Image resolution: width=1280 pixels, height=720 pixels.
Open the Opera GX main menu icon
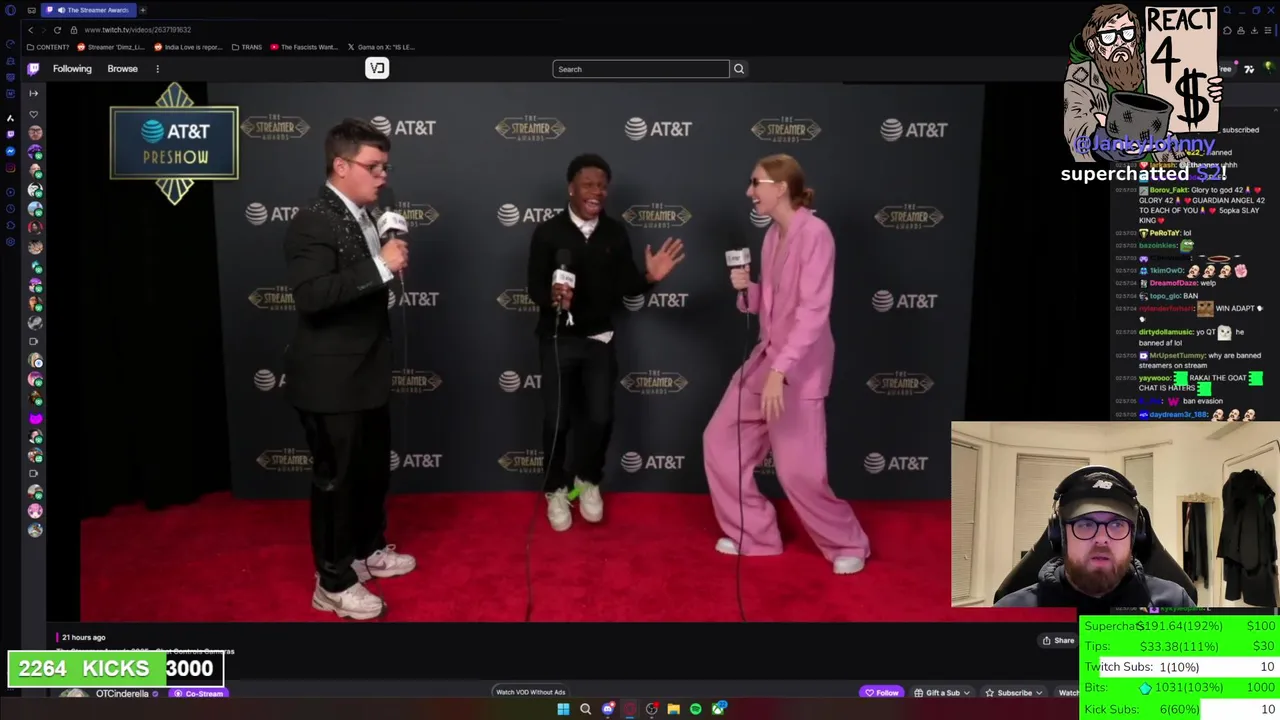11,10
